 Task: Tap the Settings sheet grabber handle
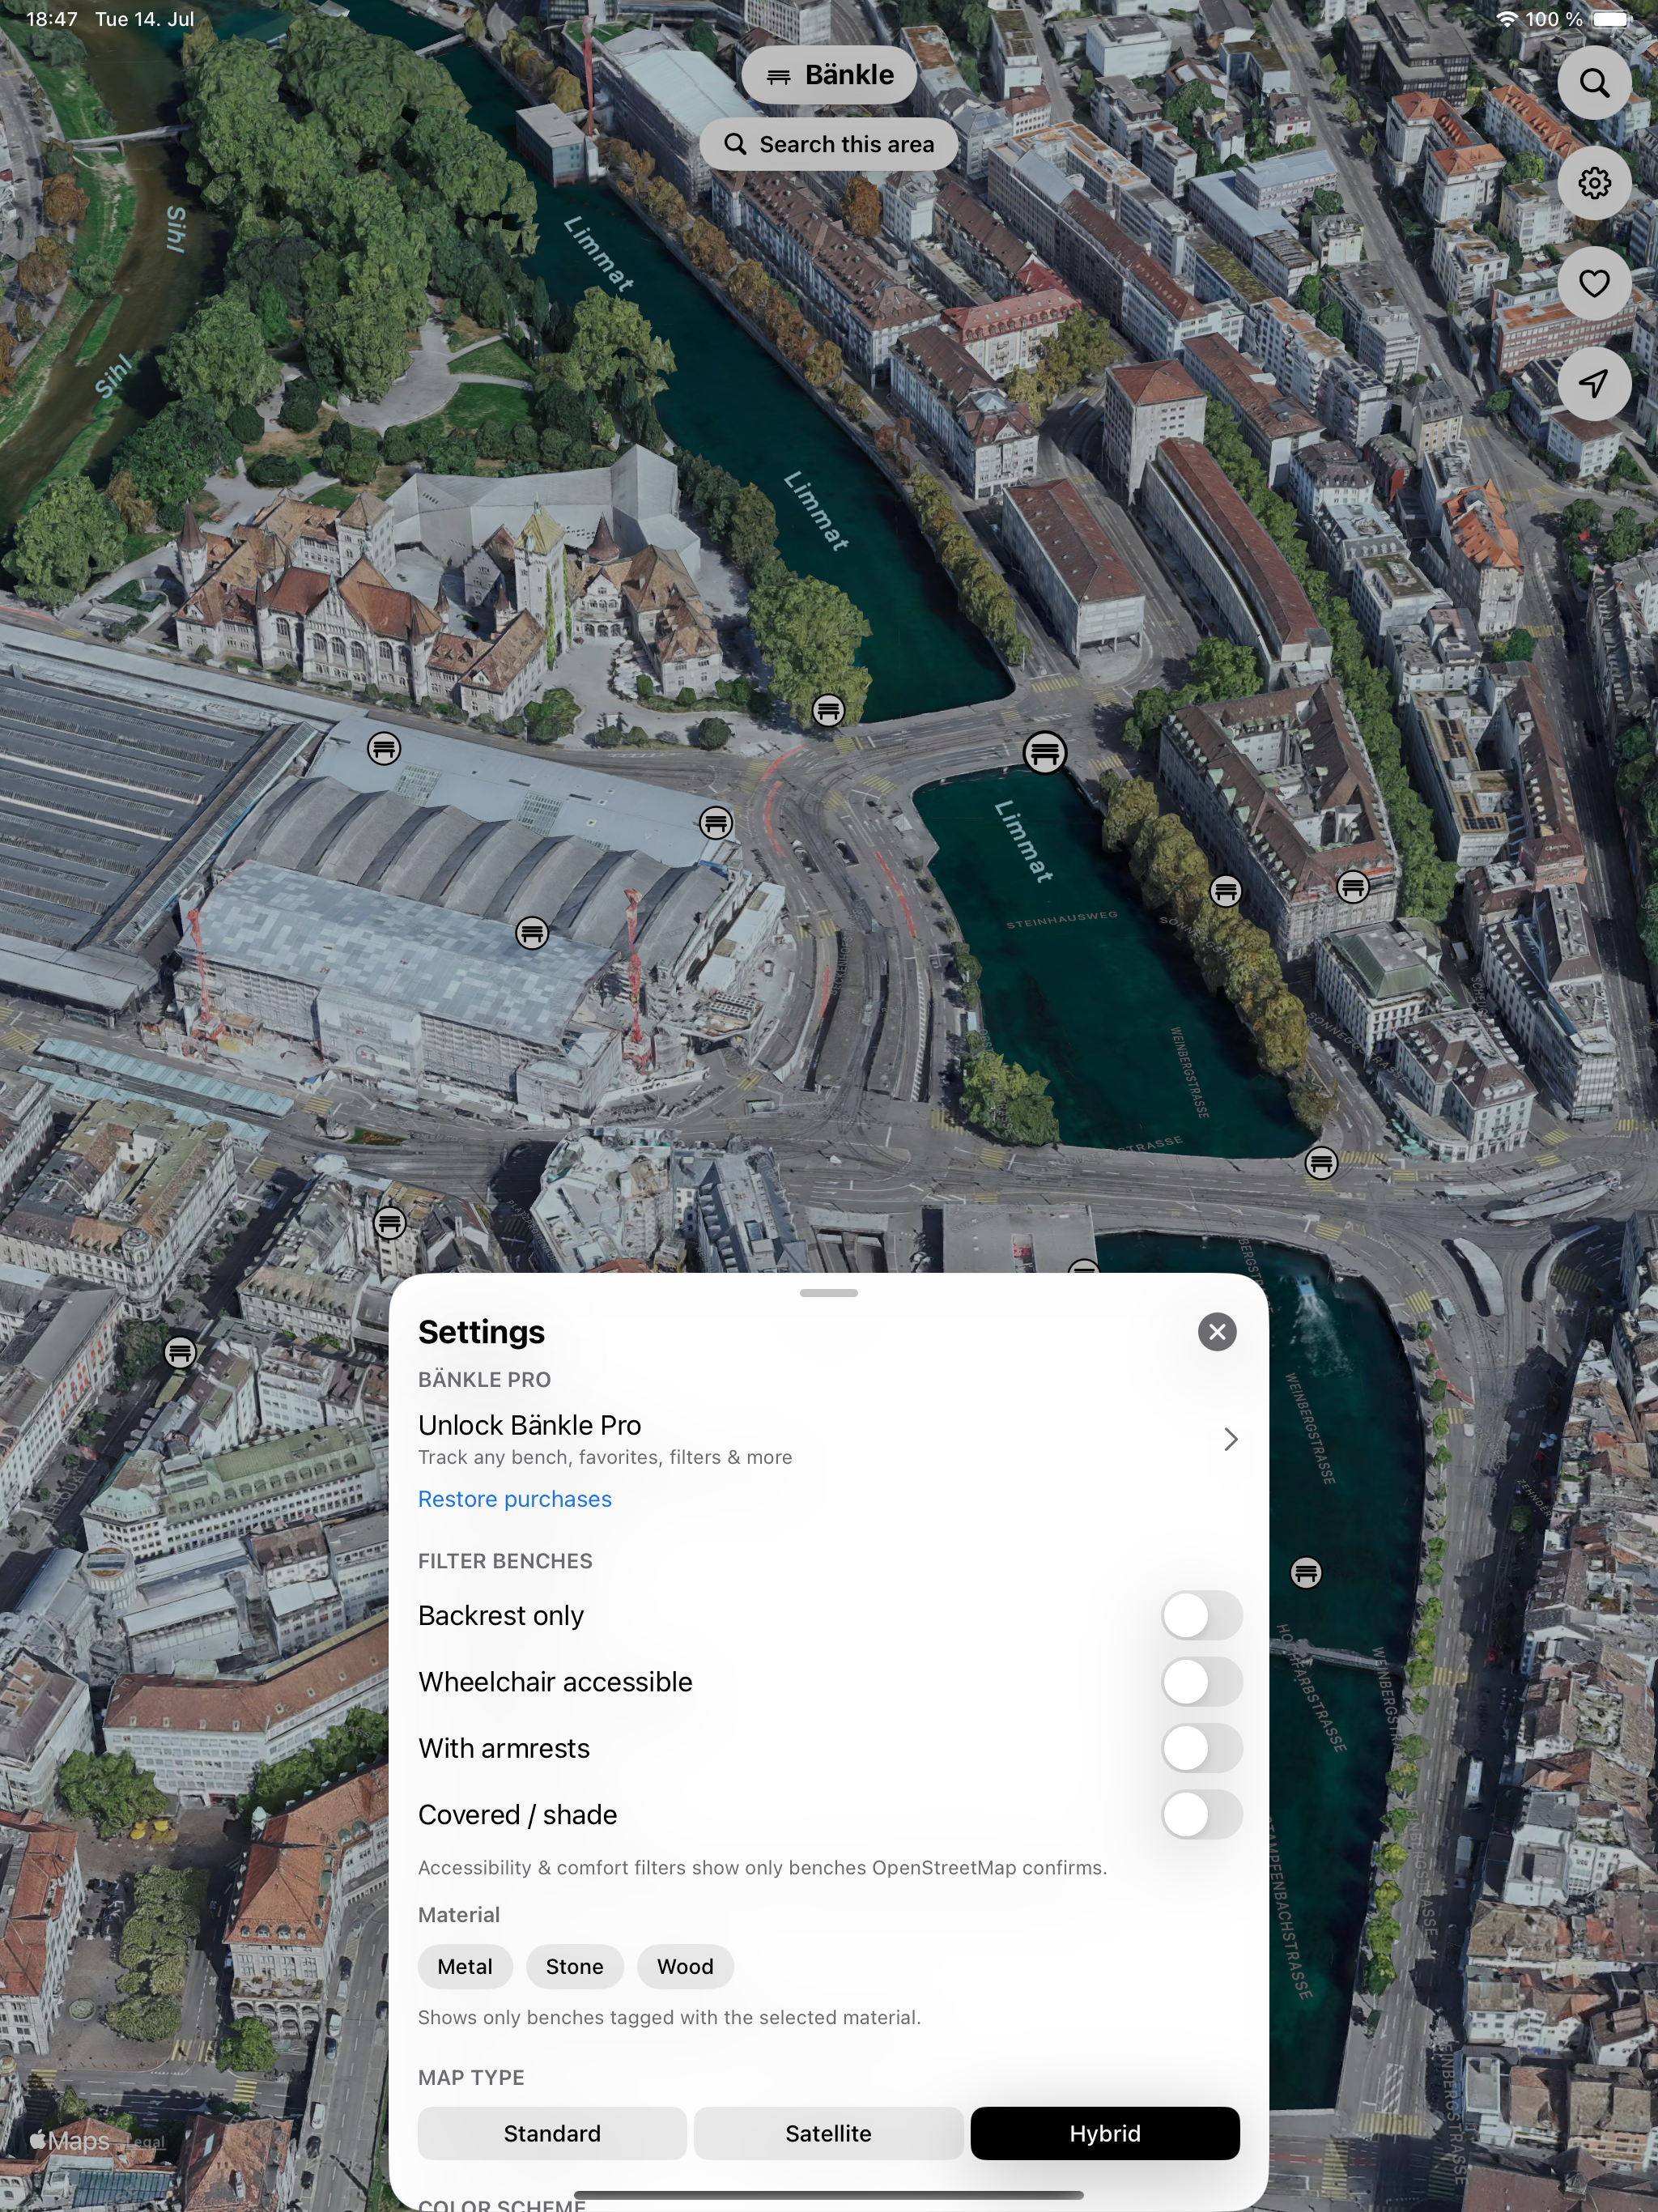(x=829, y=1293)
